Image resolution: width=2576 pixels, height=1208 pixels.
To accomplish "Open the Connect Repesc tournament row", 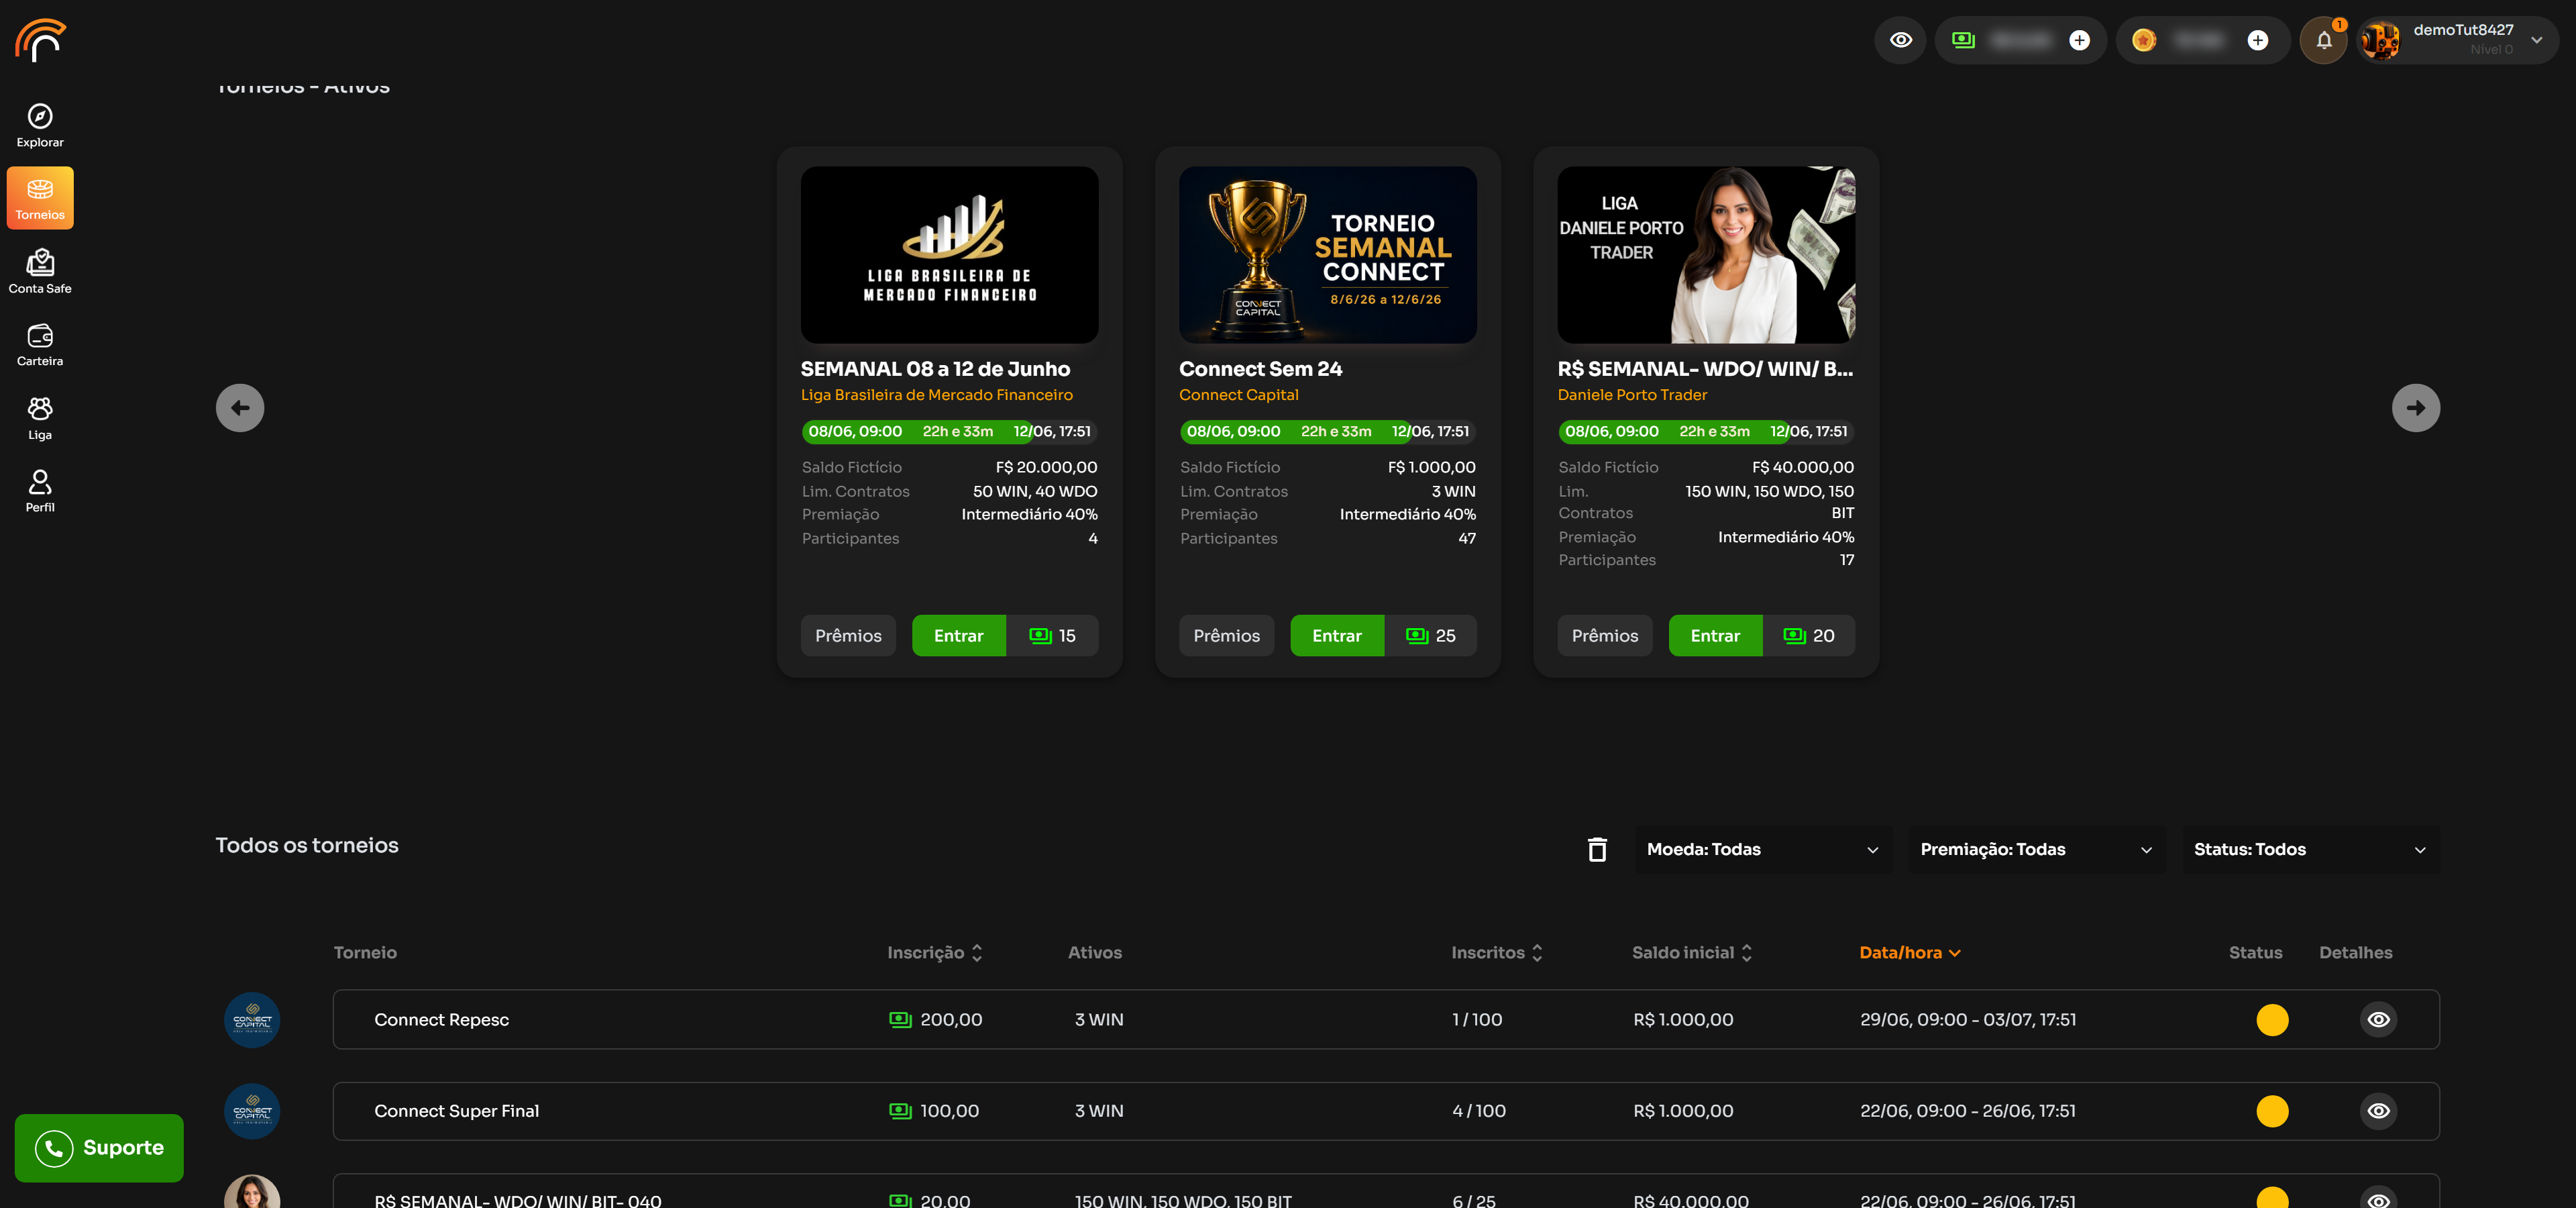I will click(1386, 1020).
